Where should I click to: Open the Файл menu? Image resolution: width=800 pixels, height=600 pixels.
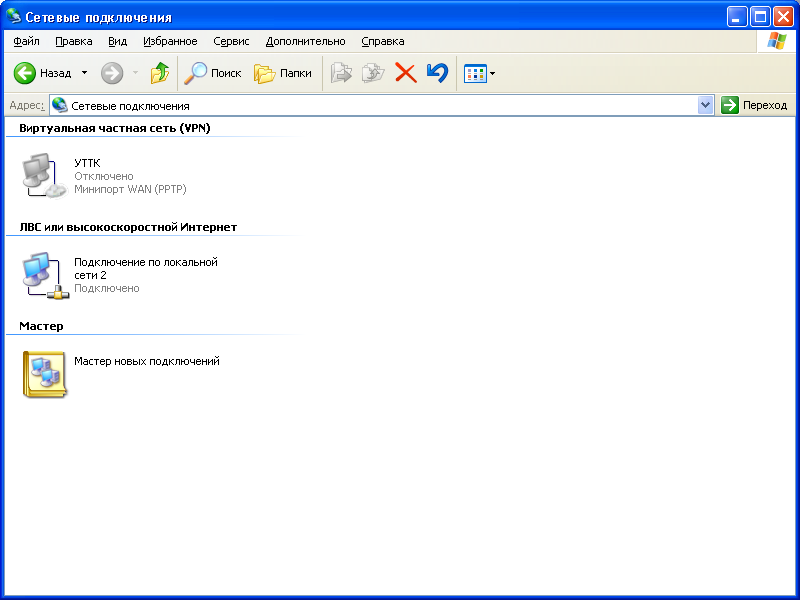click(27, 41)
